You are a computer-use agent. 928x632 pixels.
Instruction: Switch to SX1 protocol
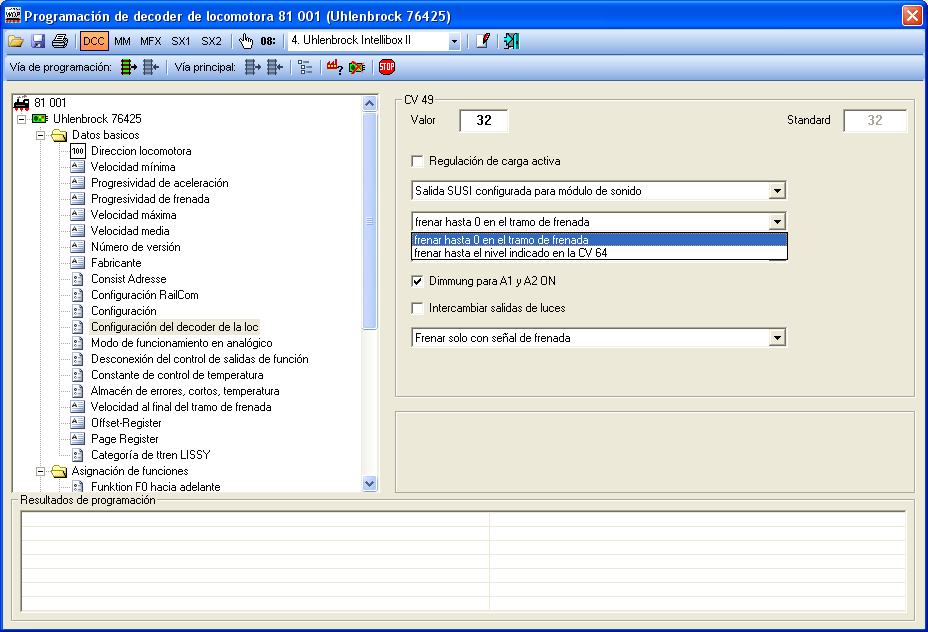181,41
